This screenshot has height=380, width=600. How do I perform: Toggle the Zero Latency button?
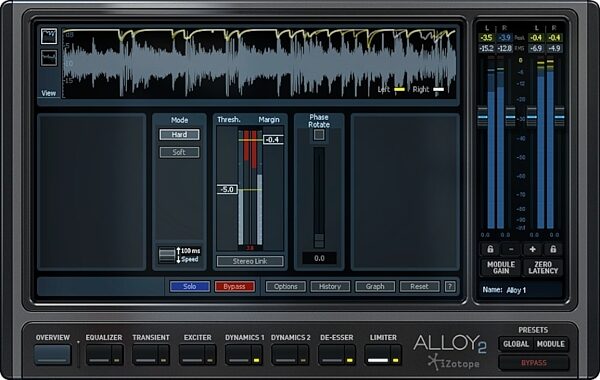(543, 267)
